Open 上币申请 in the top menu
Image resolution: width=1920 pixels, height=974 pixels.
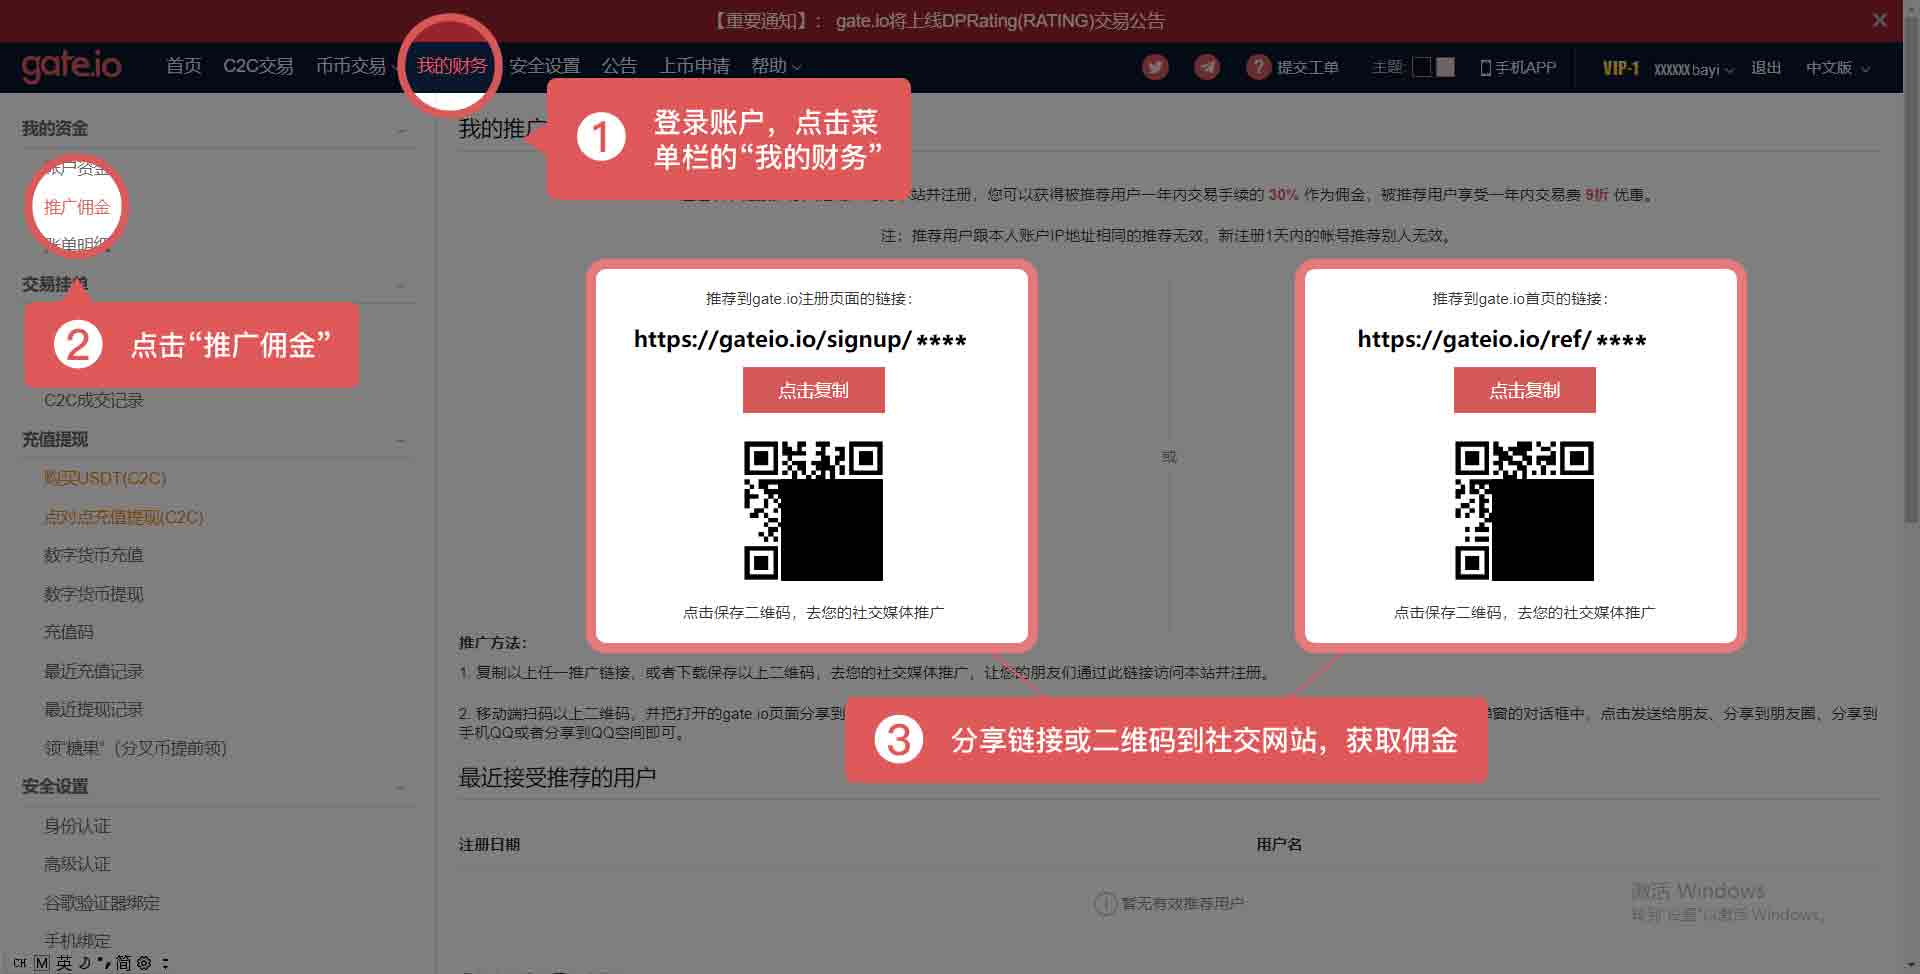coord(694,66)
